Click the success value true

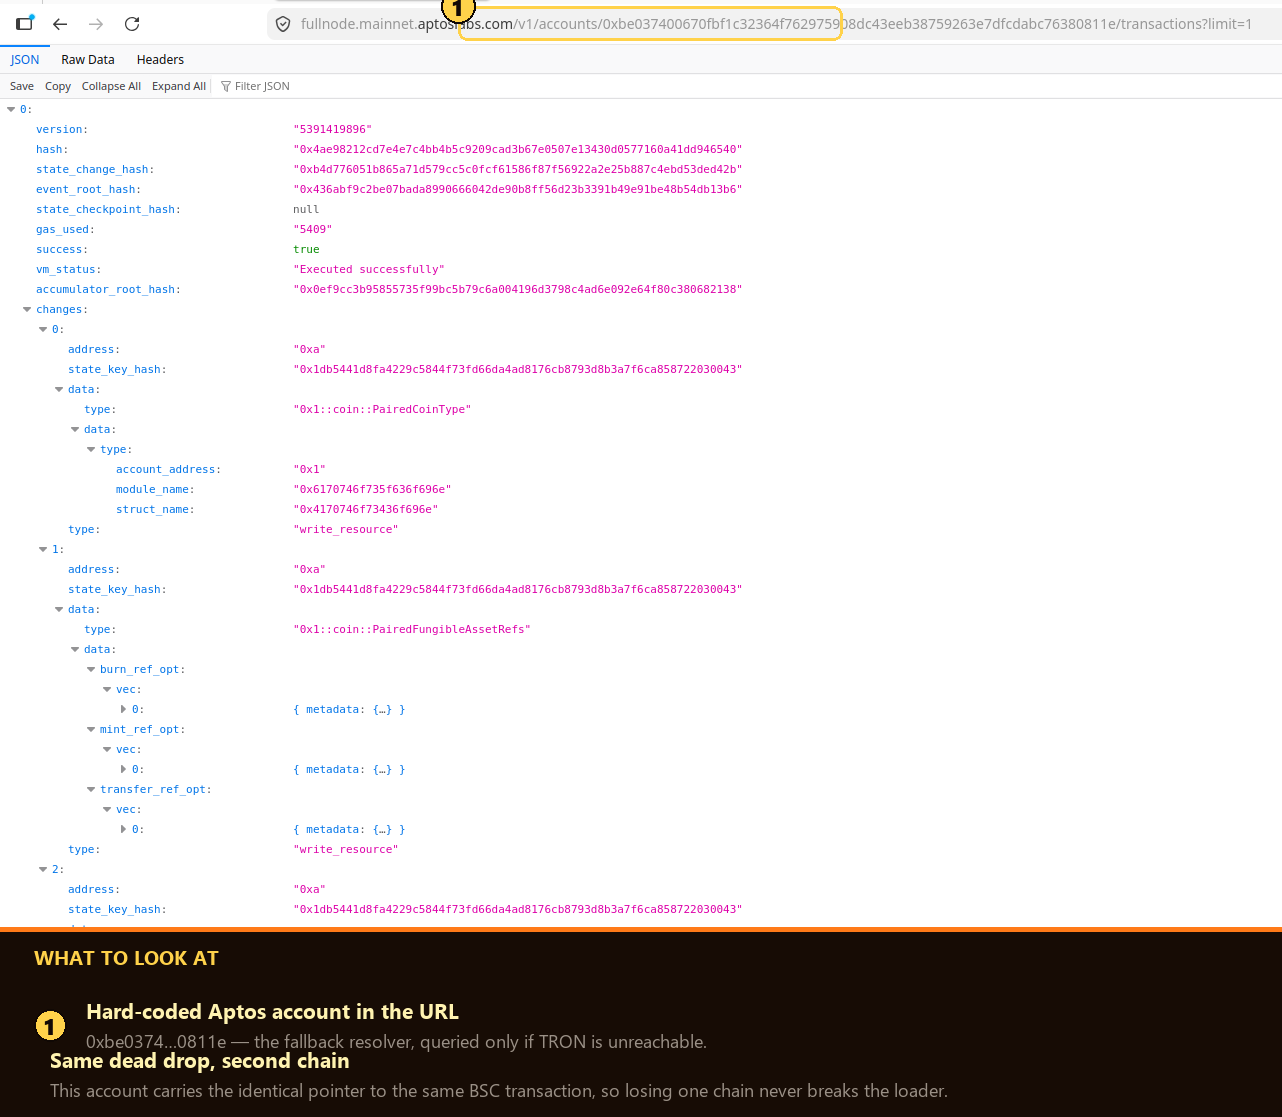pyautogui.click(x=306, y=249)
